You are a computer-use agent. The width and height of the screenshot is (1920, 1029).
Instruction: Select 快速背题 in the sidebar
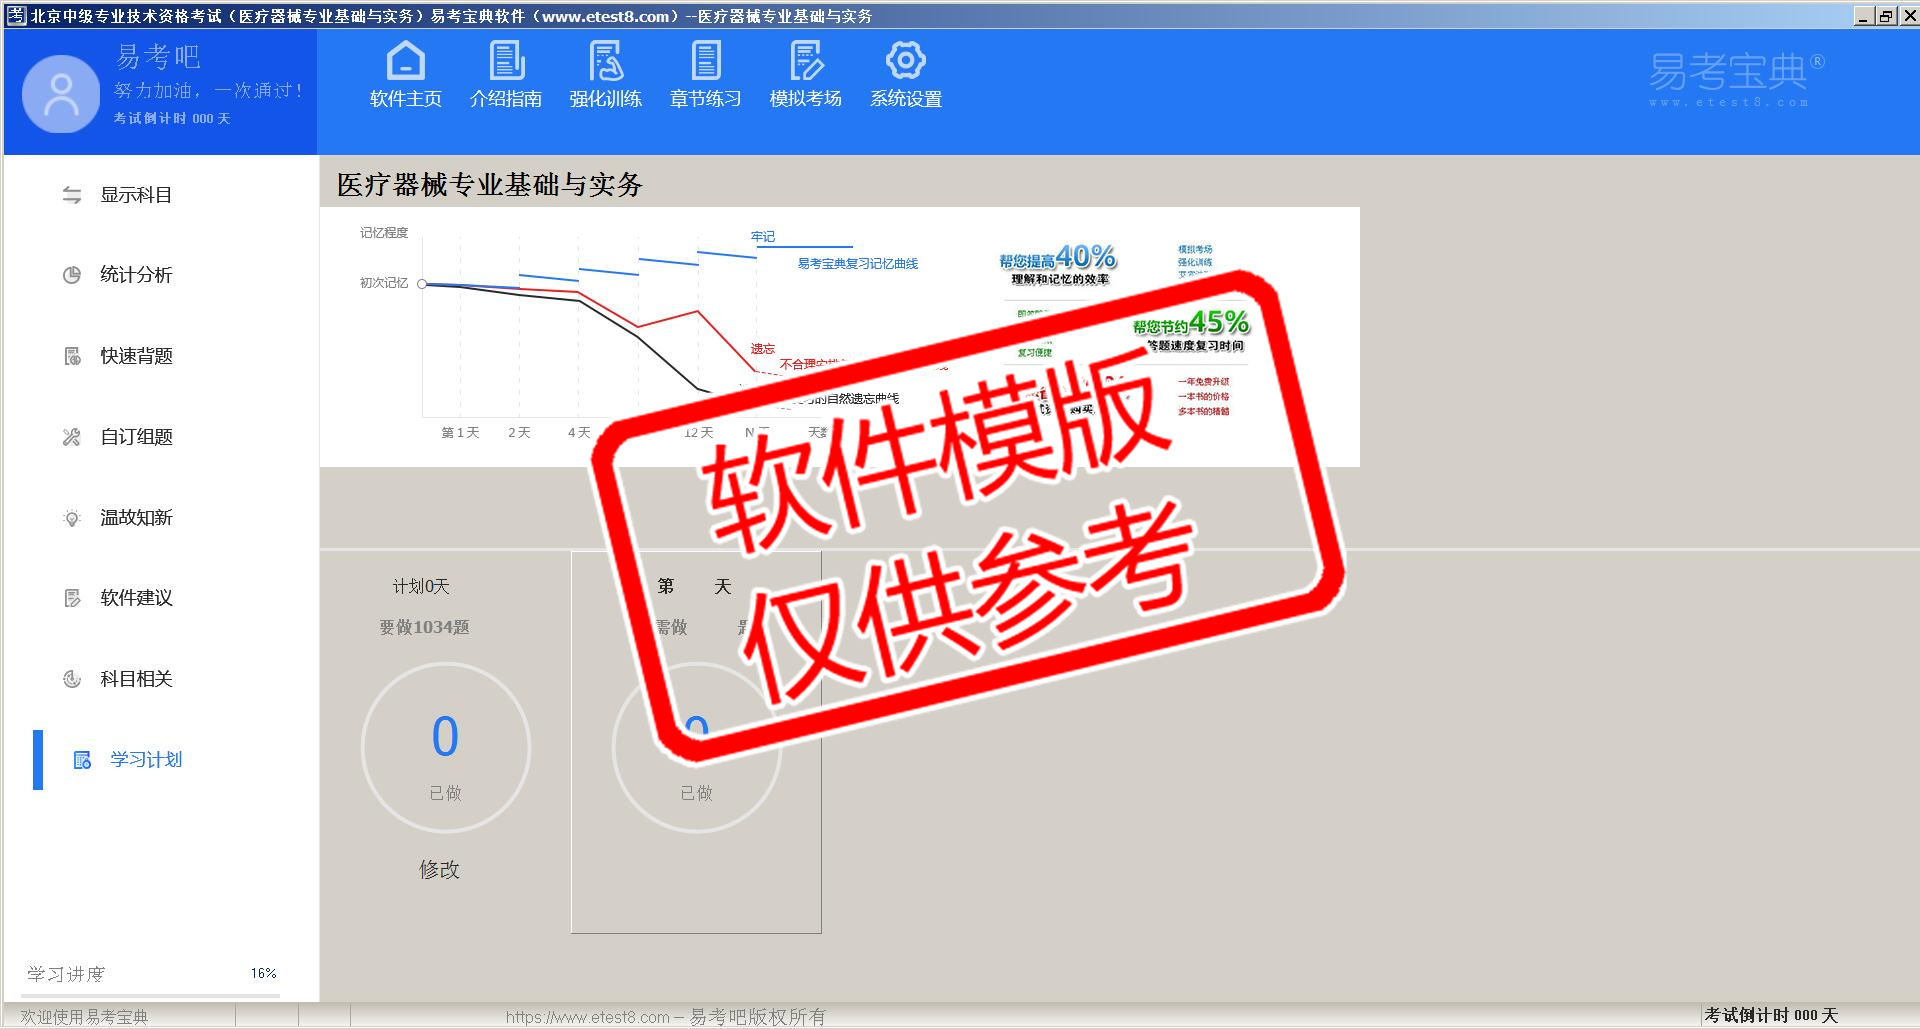point(136,356)
